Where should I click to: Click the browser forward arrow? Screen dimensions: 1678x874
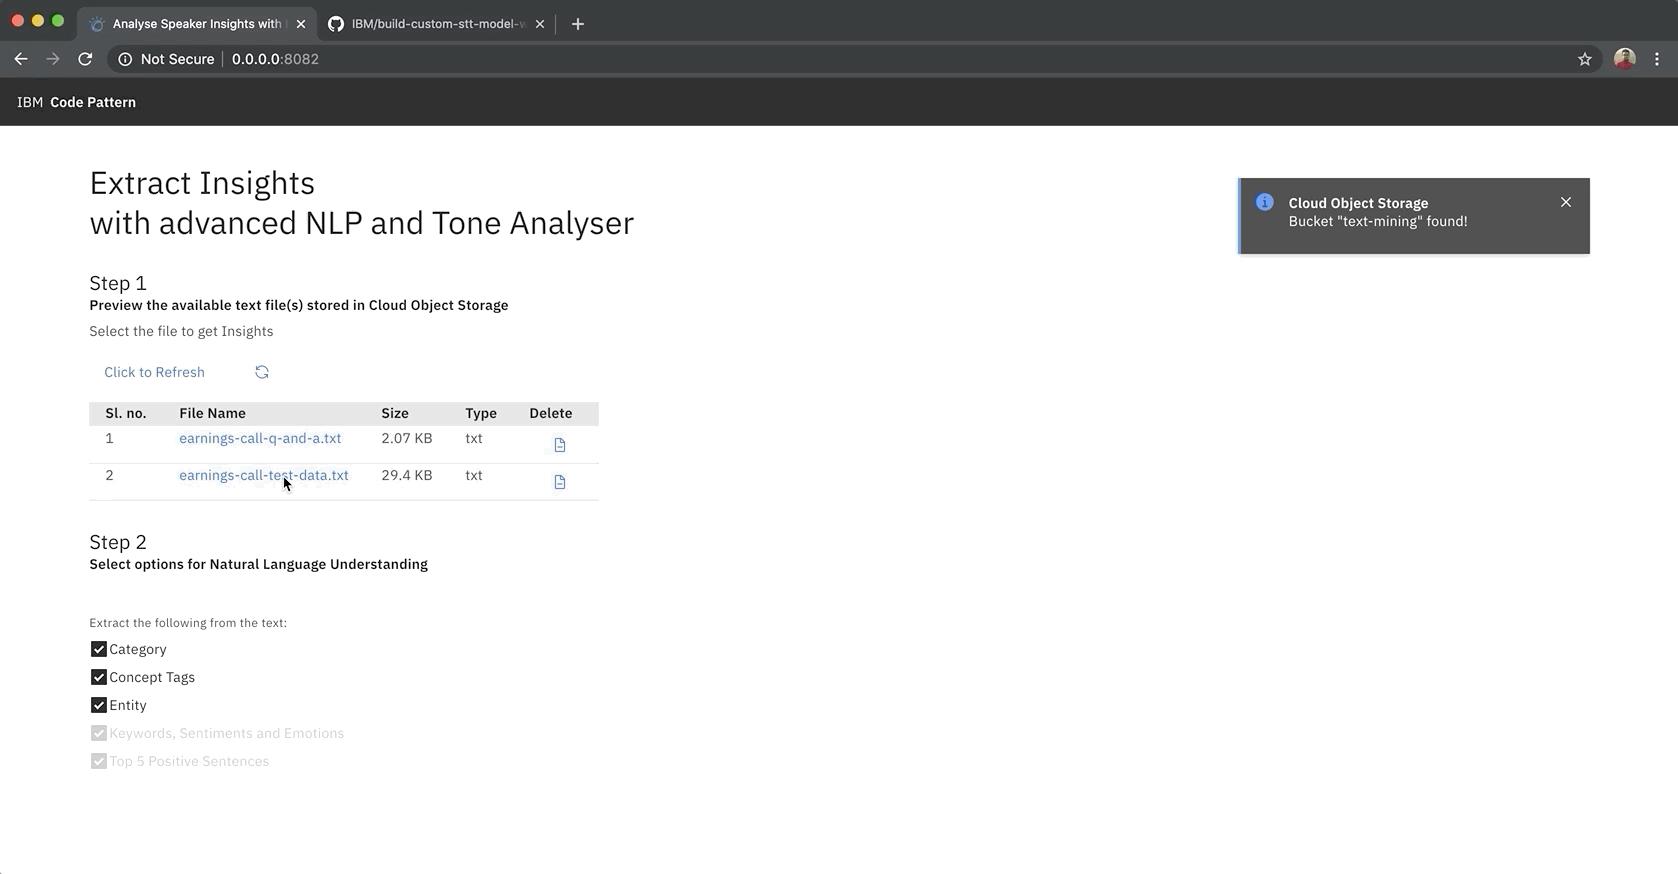point(53,59)
